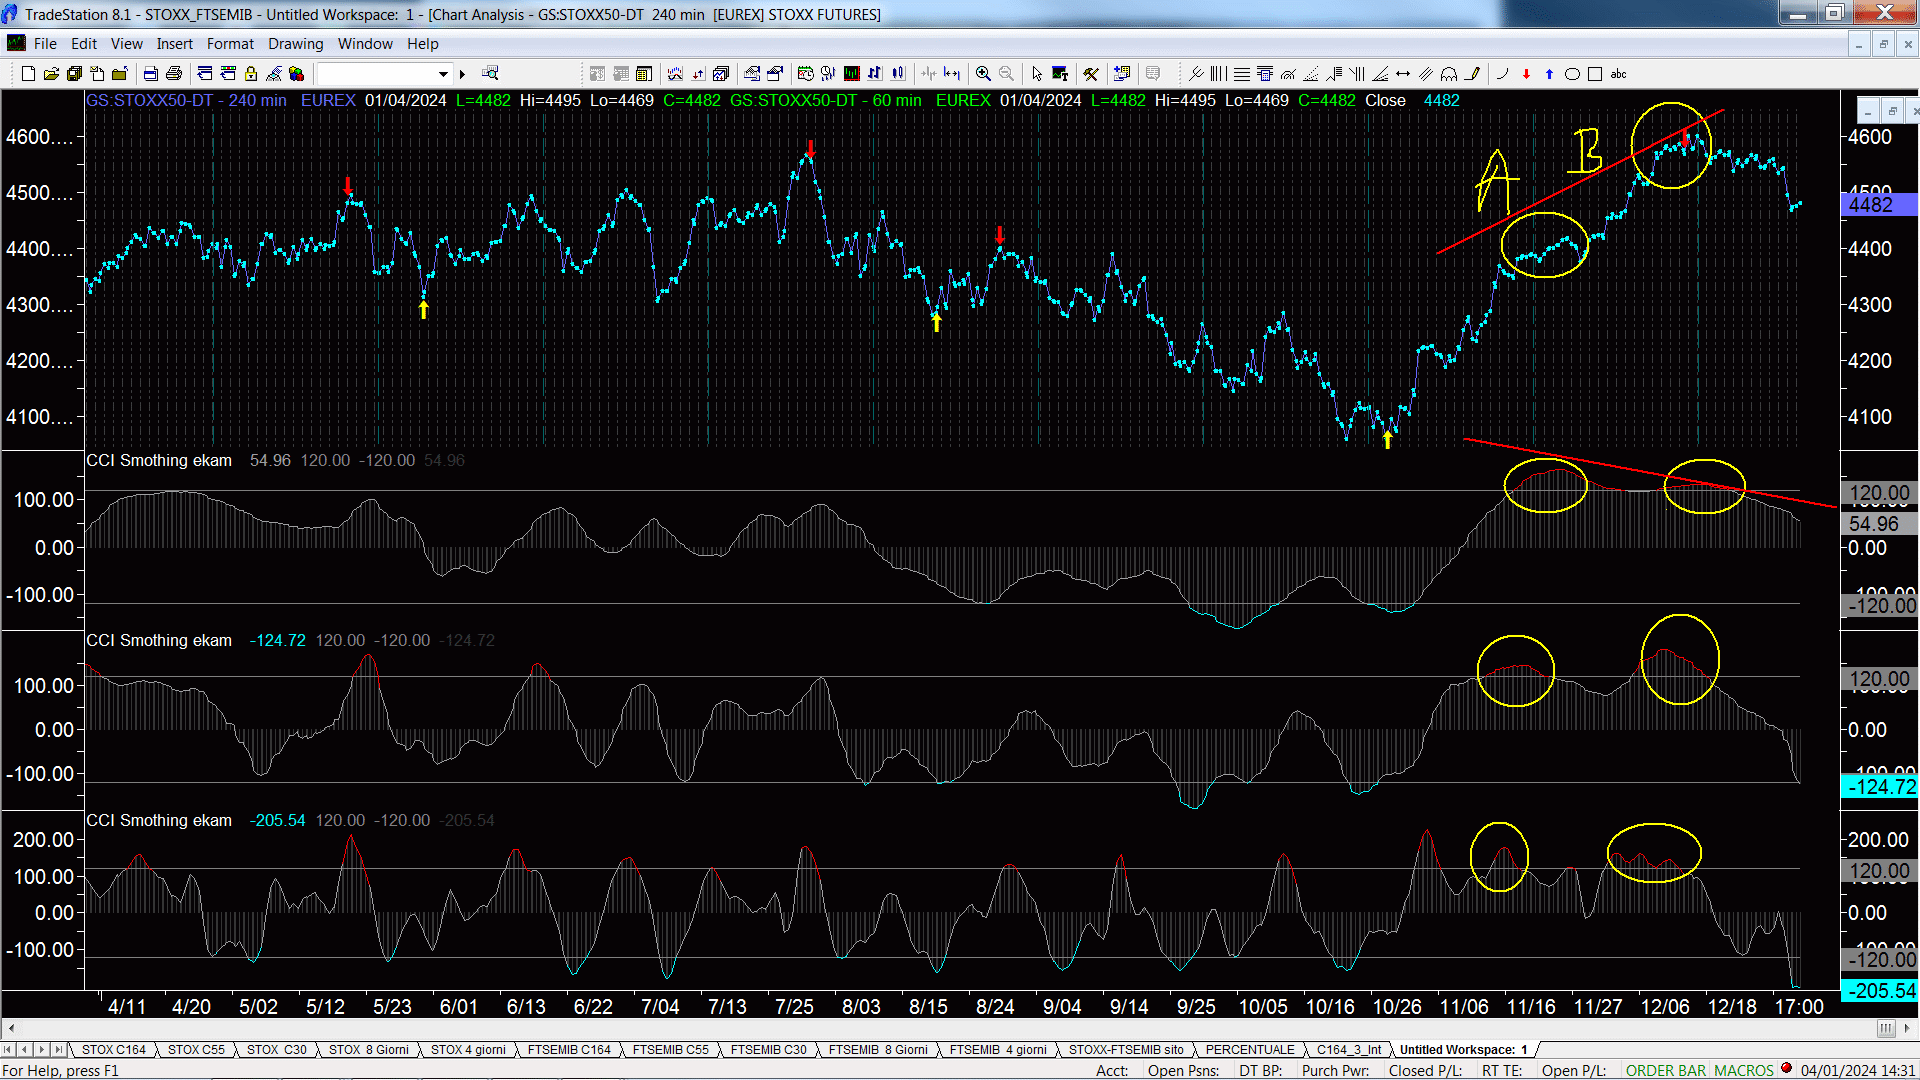The height and width of the screenshot is (1080, 1920).
Task: Click the -205.54 CCI value label on axis
Action: click(1879, 991)
